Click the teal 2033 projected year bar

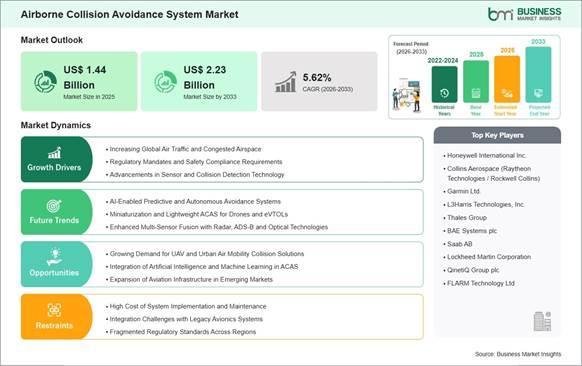tap(538, 75)
